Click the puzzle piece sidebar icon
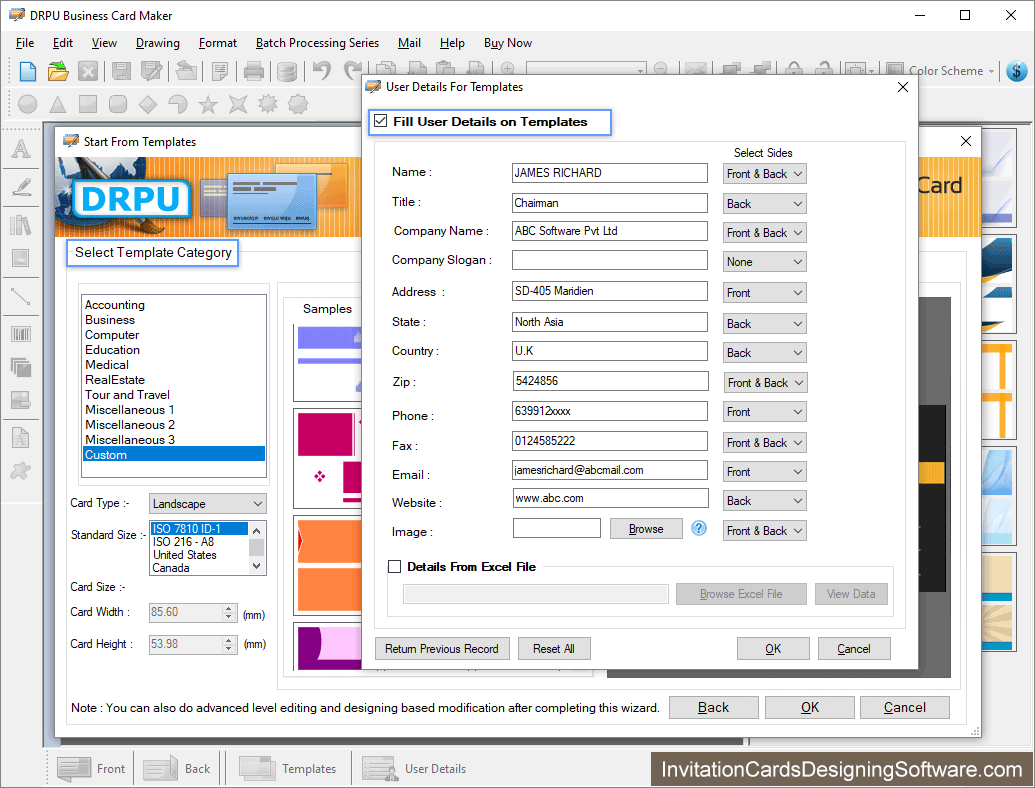This screenshot has height=788, width=1035. tap(20, 471)
